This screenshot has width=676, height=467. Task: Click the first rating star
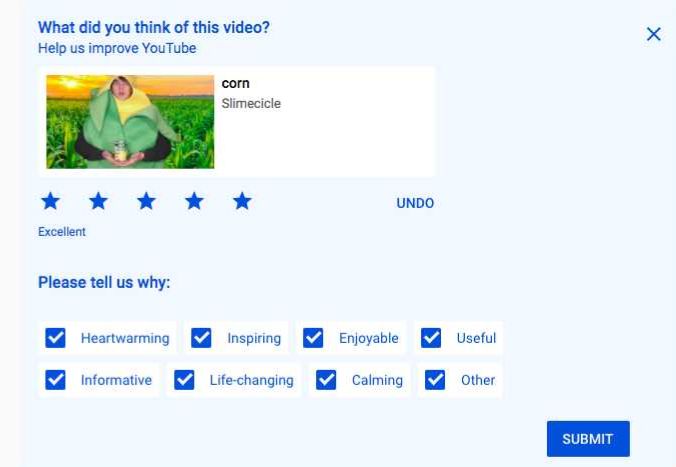coord(50,202)
